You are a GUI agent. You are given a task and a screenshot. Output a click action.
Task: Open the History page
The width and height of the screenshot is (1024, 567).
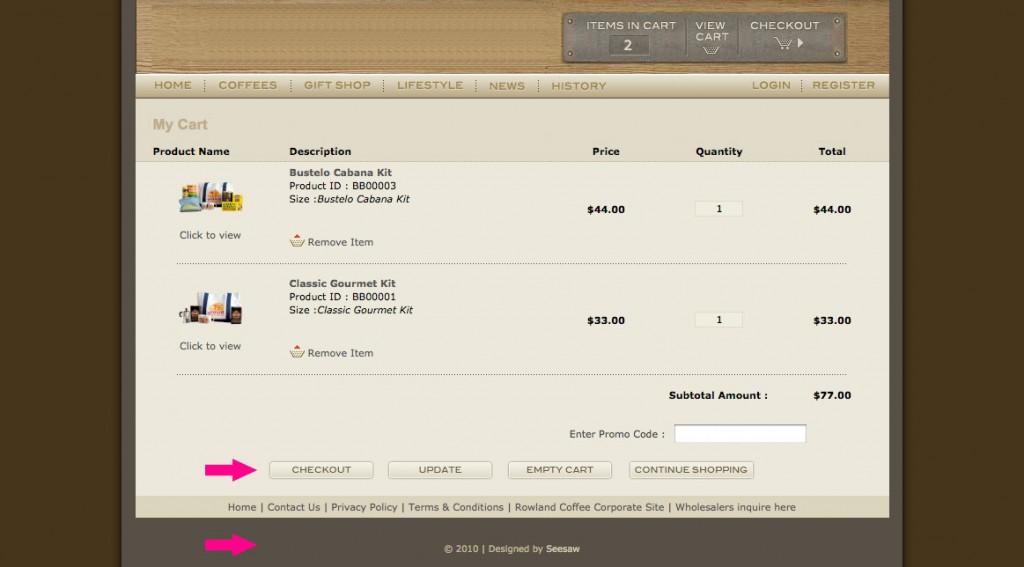(579, 86)
